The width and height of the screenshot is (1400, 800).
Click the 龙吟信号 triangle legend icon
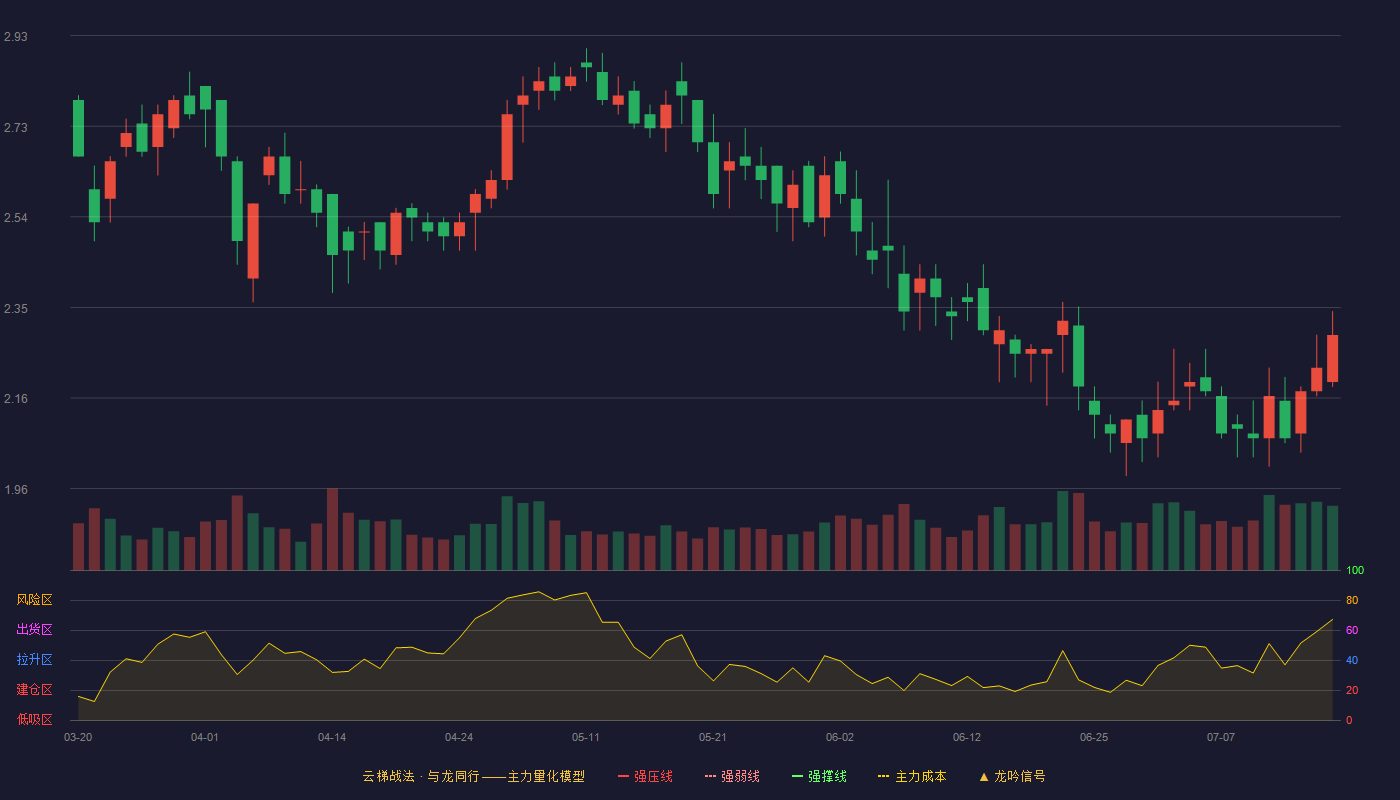click(x=984, y=776)
